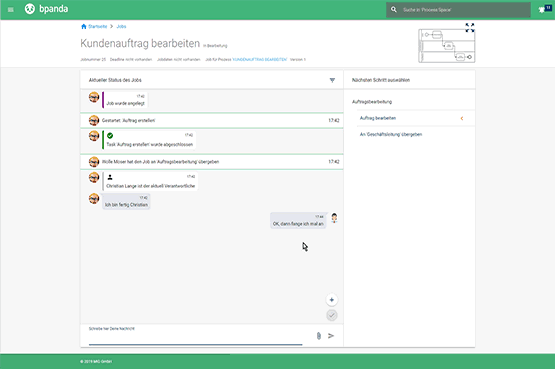Go to home via house icon
Image resolution: width=555 pixels, height=369 pixels.
pyautogui.click(x=84, y=26)
